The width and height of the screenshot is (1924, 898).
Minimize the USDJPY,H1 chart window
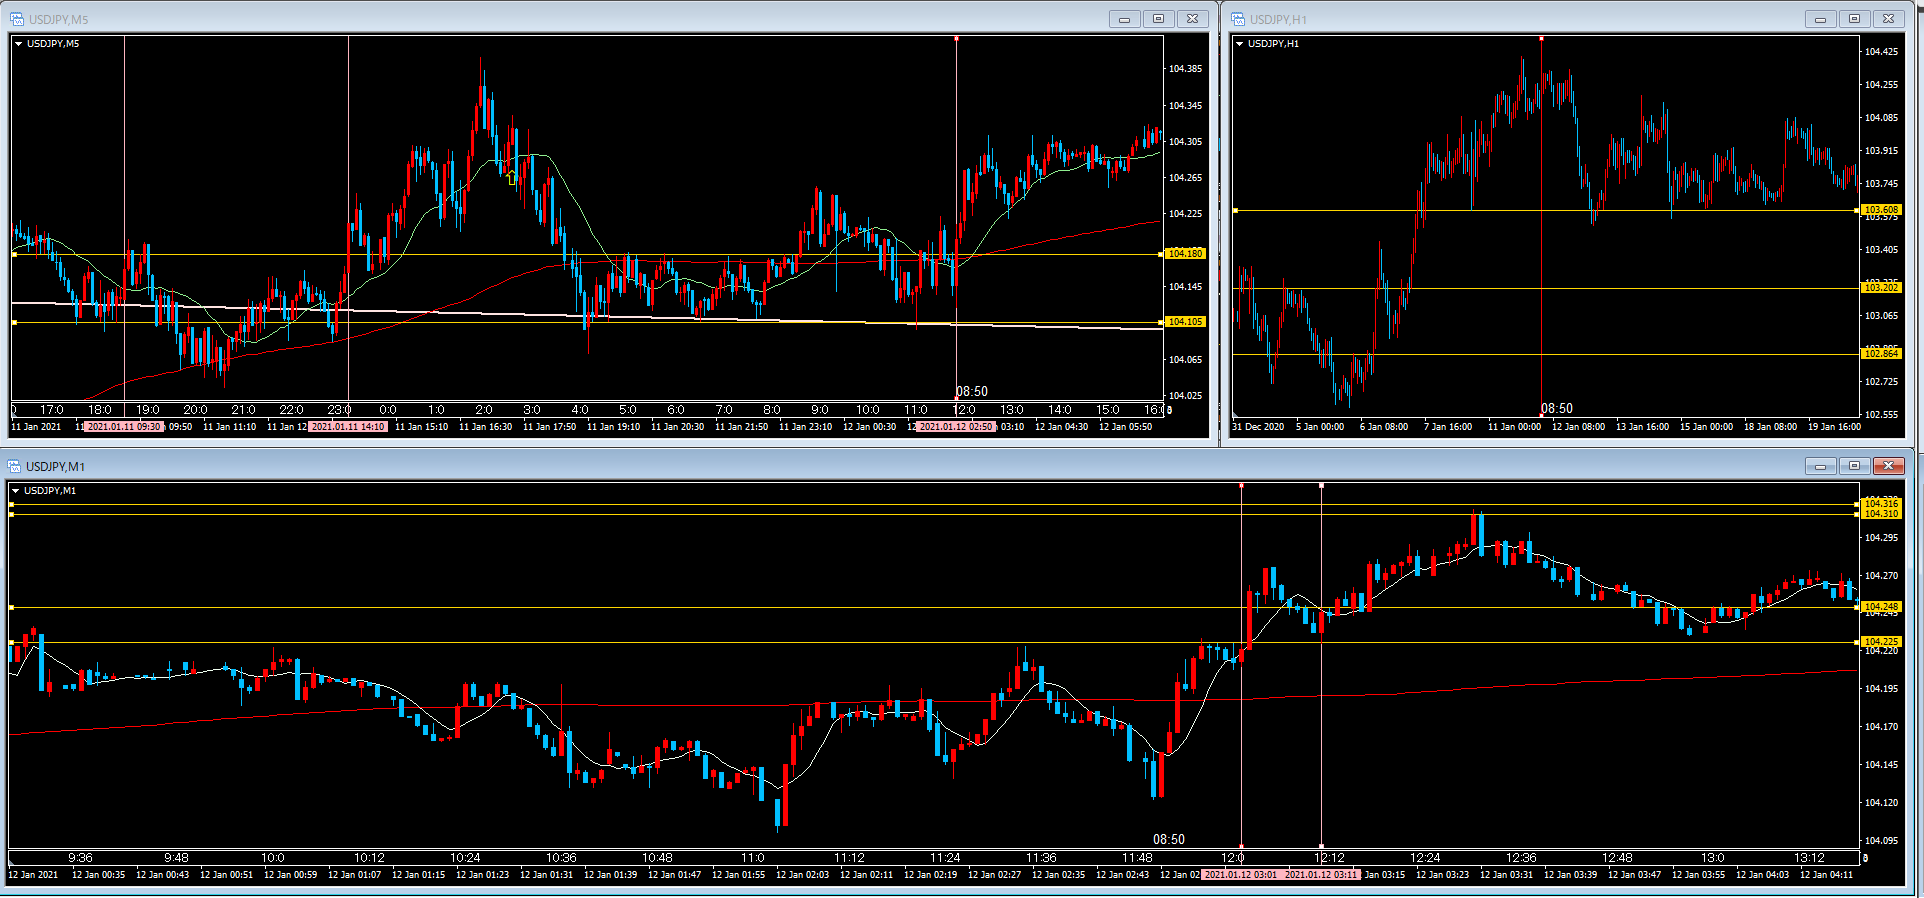click(1820, 19)
